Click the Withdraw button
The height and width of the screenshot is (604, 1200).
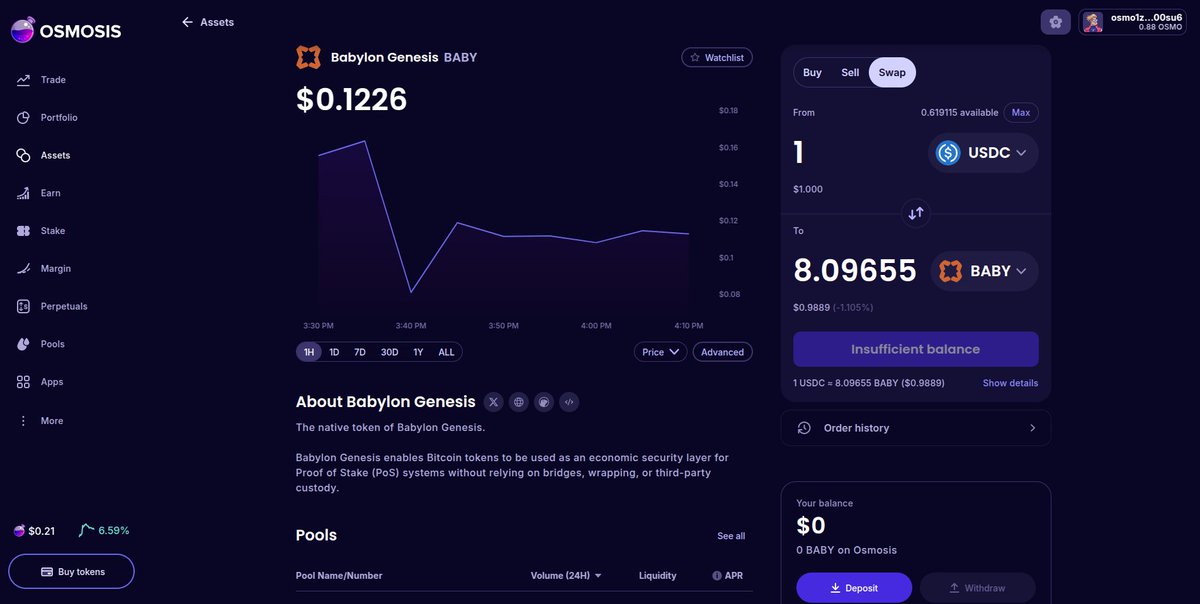[977, 588]
